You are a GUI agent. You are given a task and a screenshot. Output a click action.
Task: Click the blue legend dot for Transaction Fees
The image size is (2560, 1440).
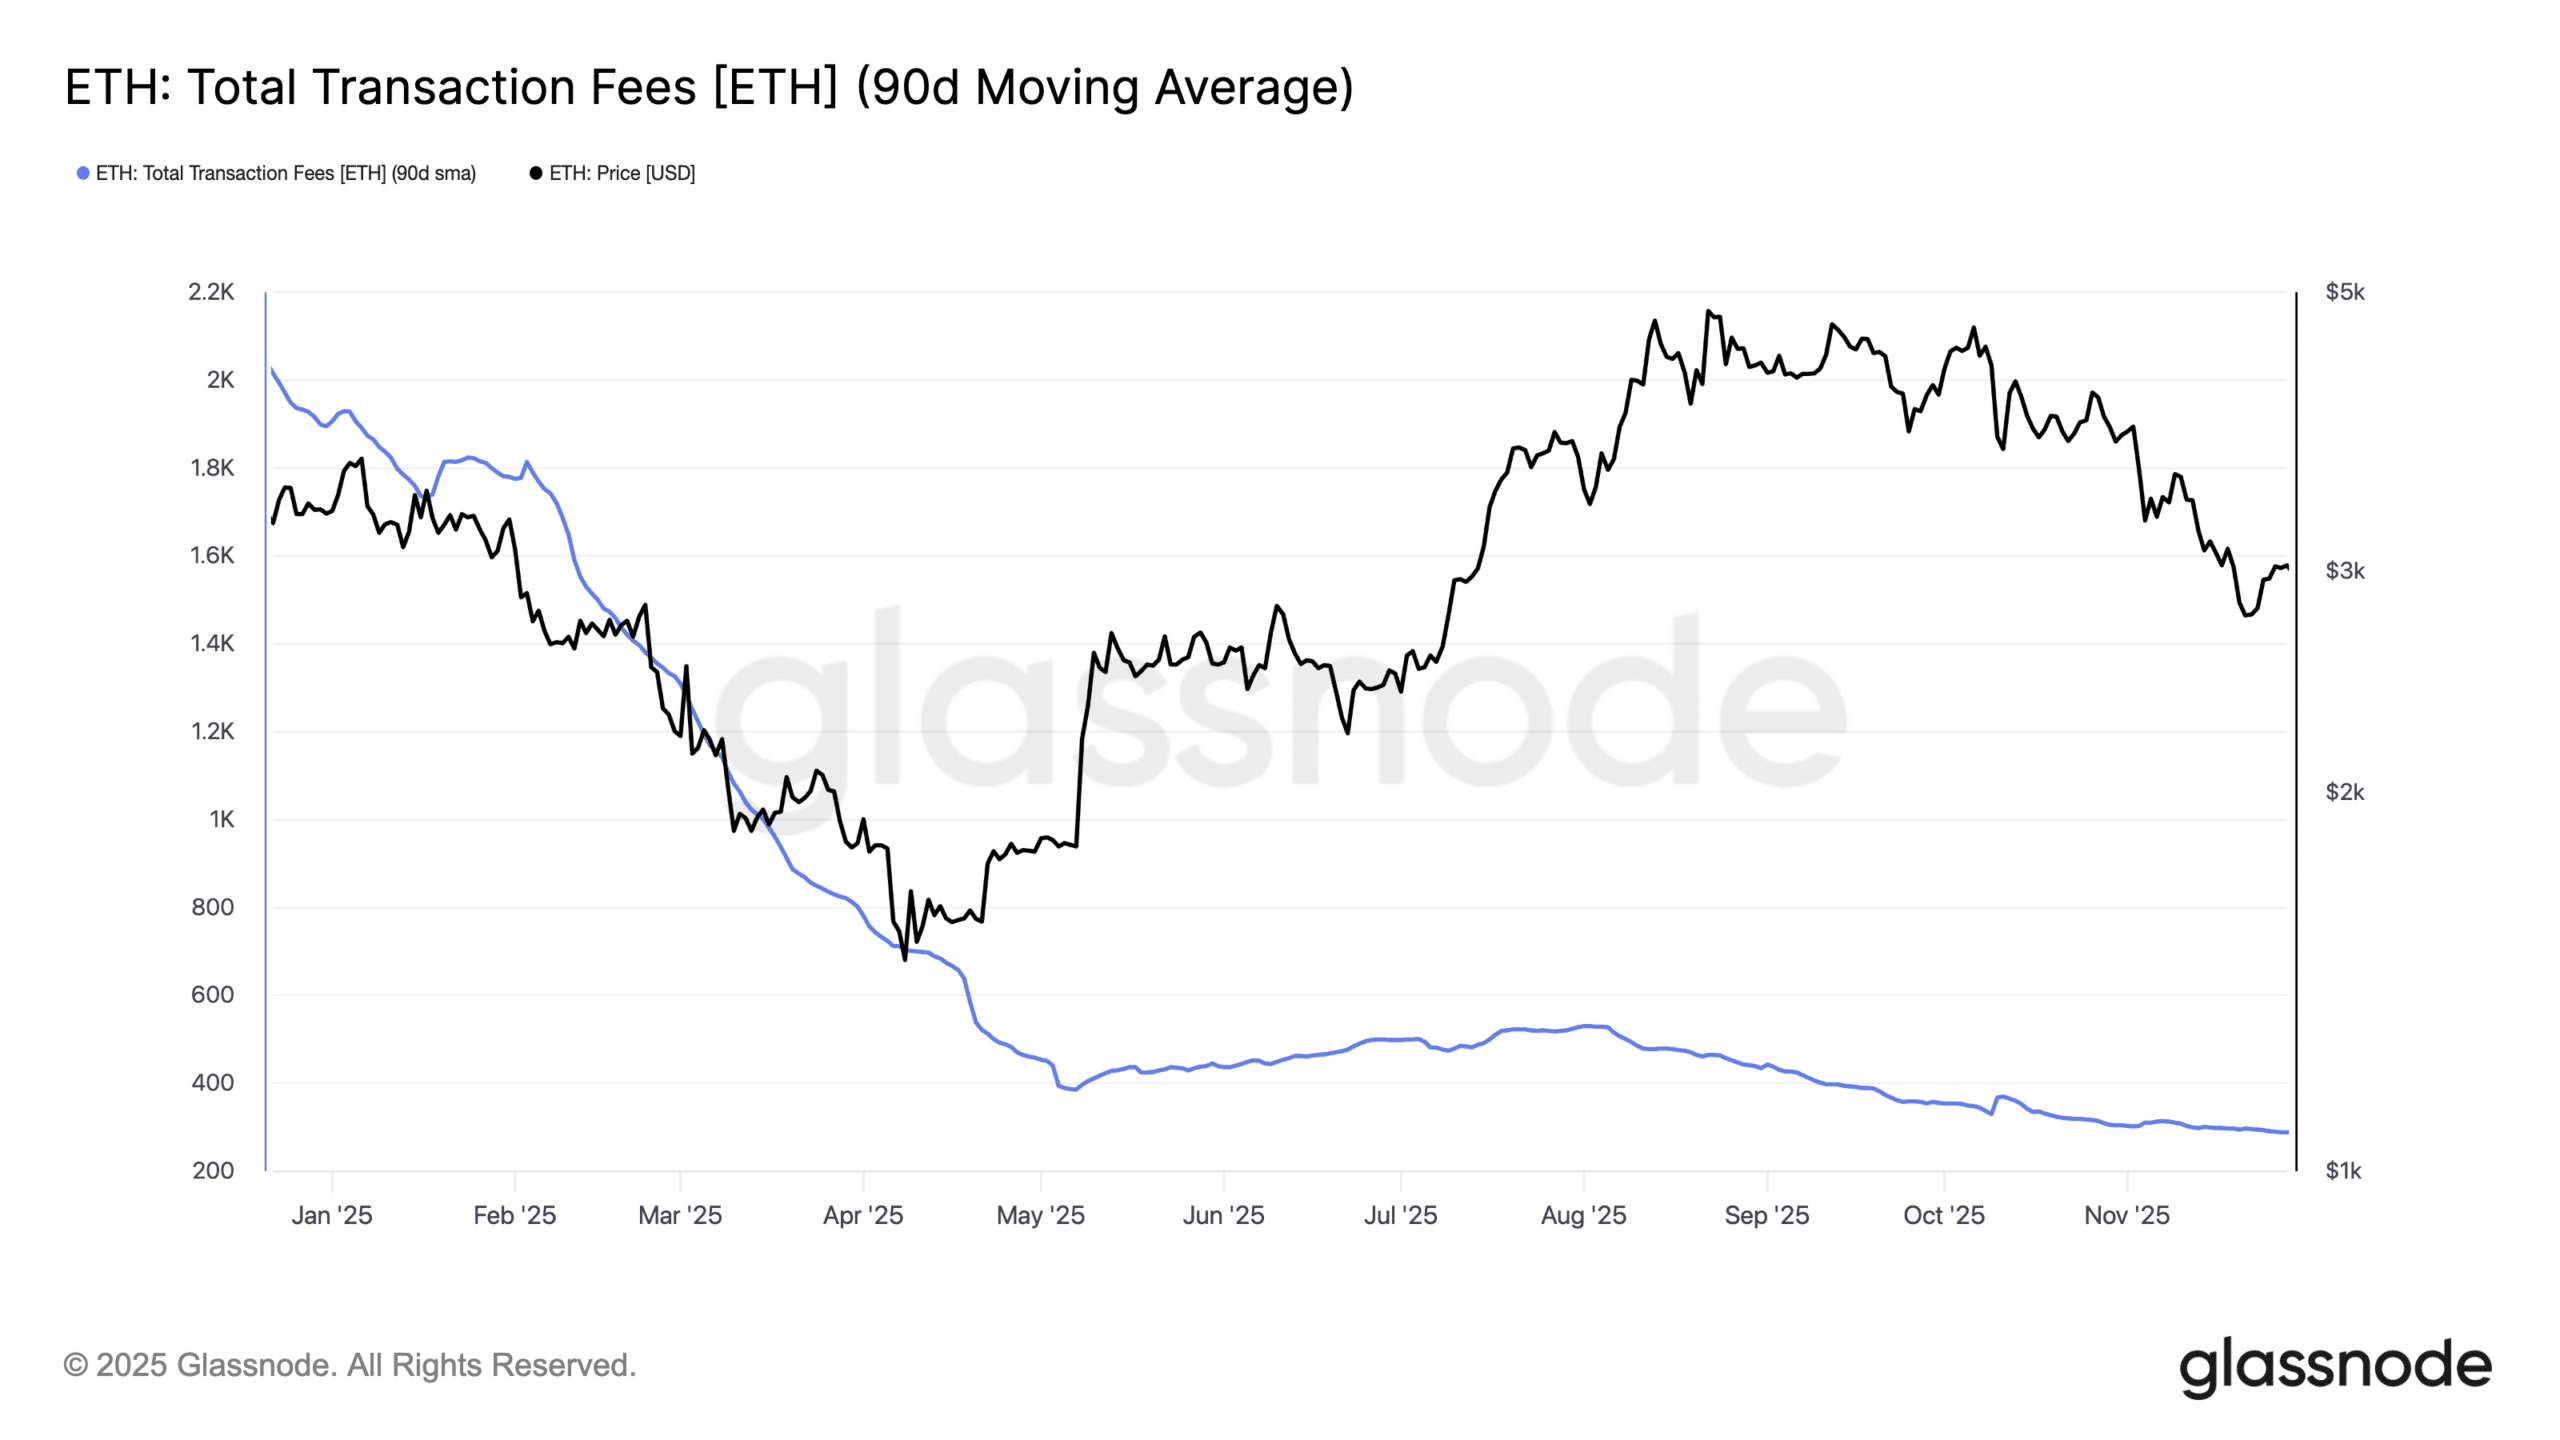click(x=83, y=173)
